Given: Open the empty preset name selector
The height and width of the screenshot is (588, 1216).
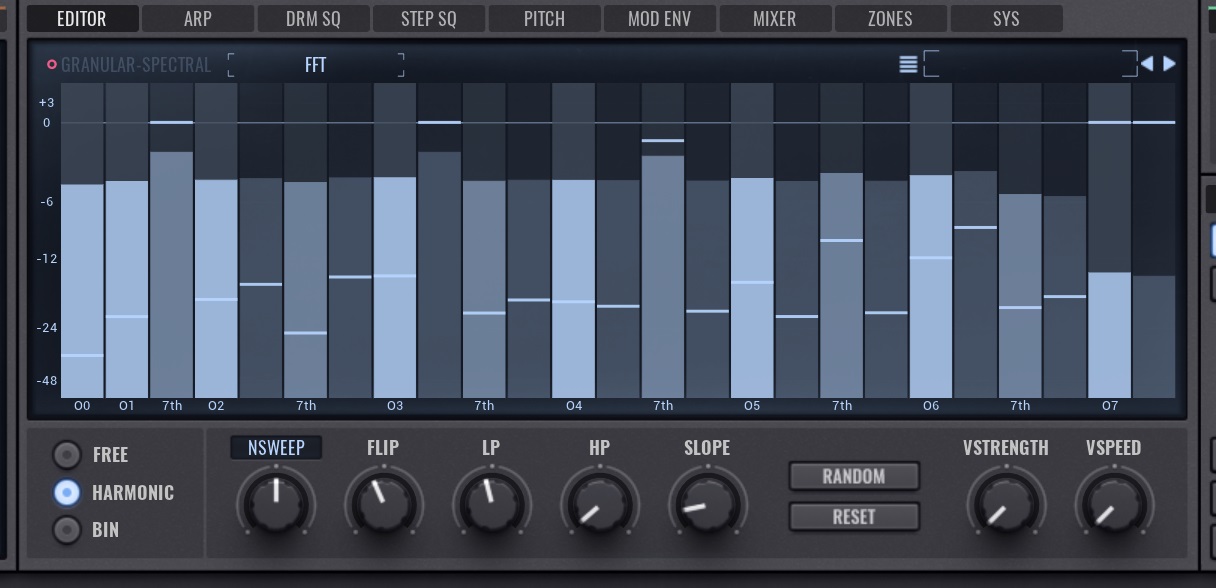Looking at the screenshot, I should [x=1030, y=65].
